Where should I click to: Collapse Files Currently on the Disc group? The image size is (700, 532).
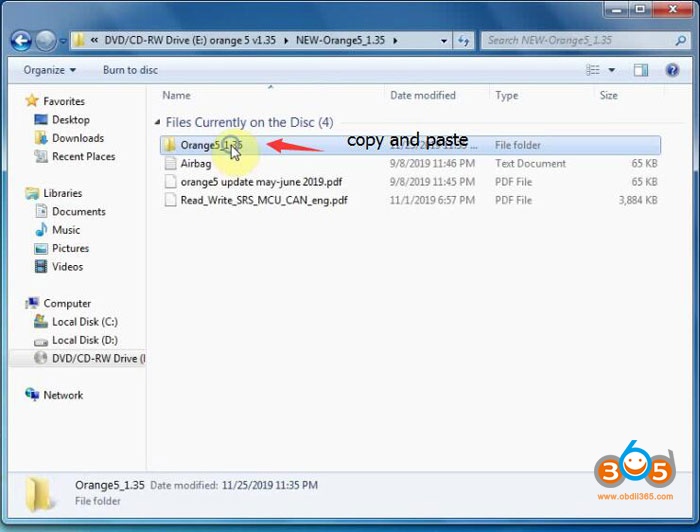click(x=157, y=122)
